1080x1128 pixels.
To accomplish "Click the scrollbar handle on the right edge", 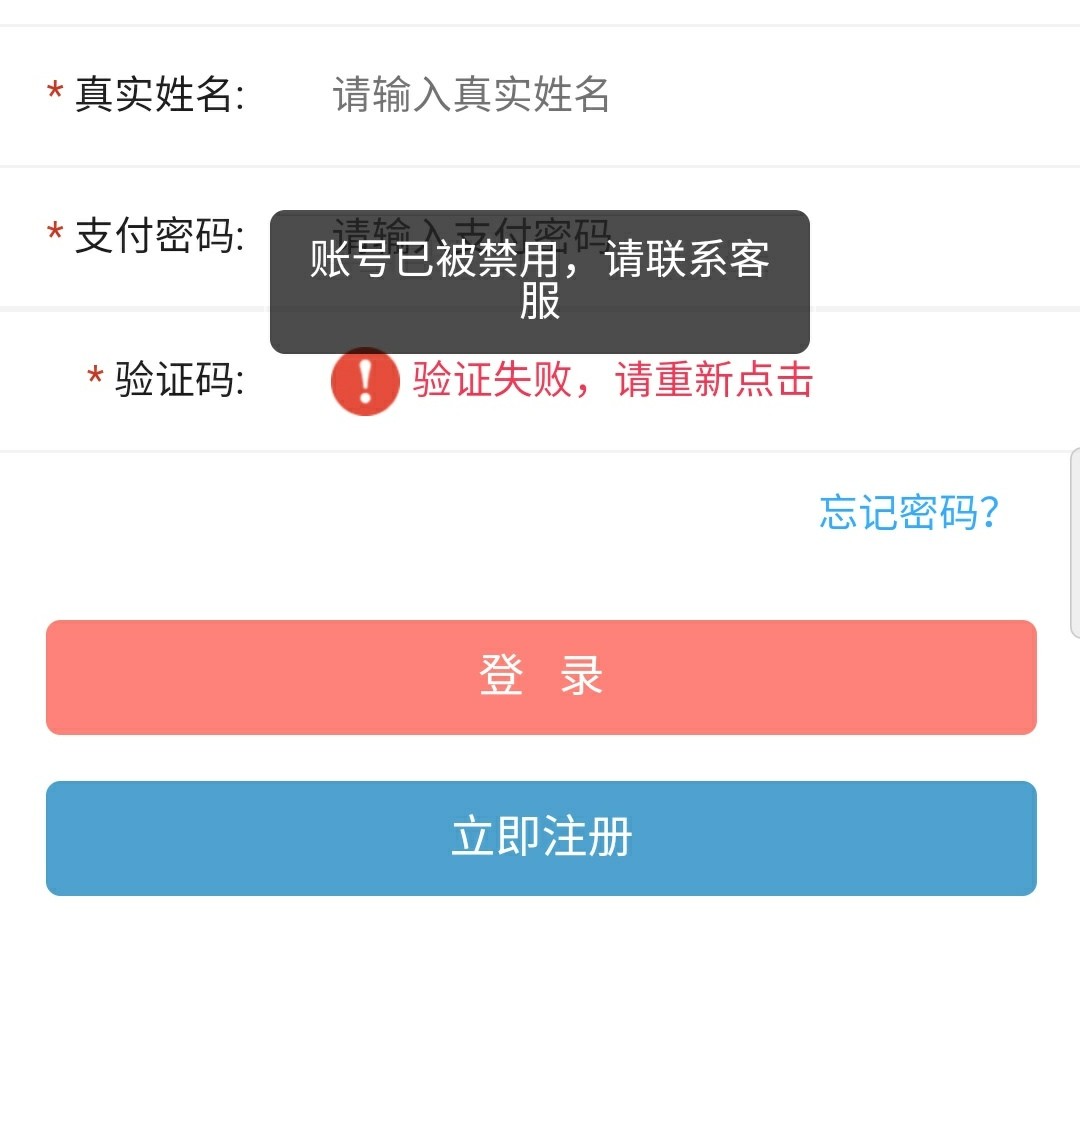I will (1075, 541).
